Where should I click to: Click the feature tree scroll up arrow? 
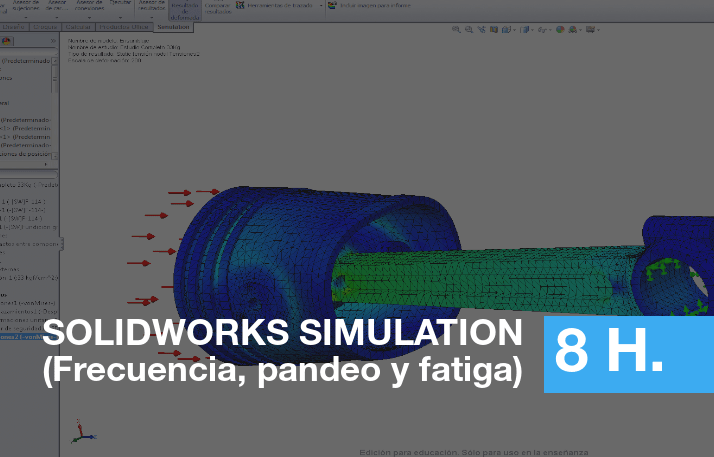(55, 61)
